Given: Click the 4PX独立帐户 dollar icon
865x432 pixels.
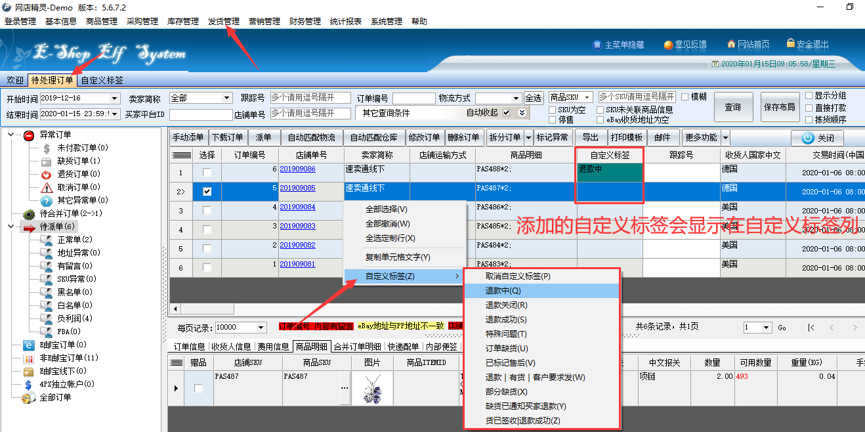Looking at the screenshot, I should pos(29,385).
